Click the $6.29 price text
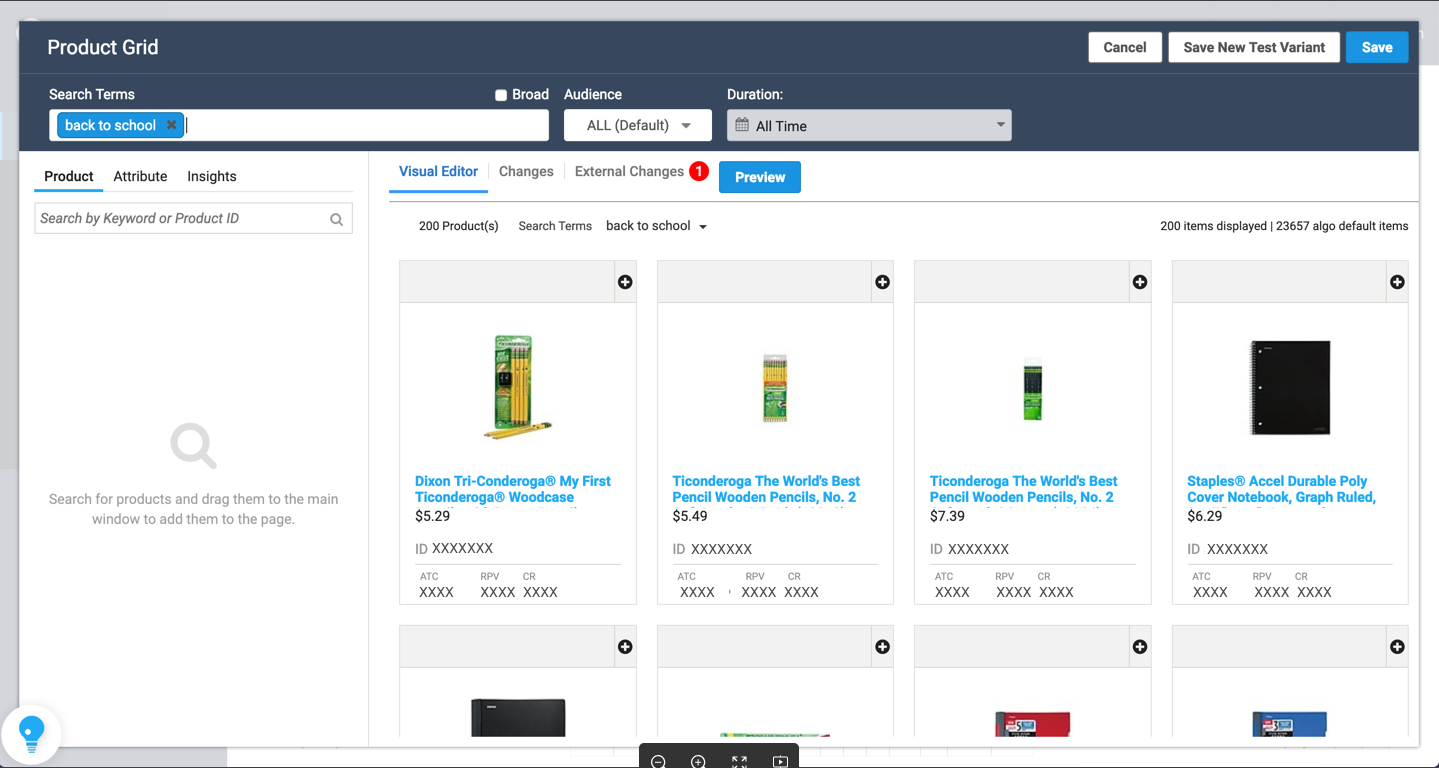 coord(1205,516)
